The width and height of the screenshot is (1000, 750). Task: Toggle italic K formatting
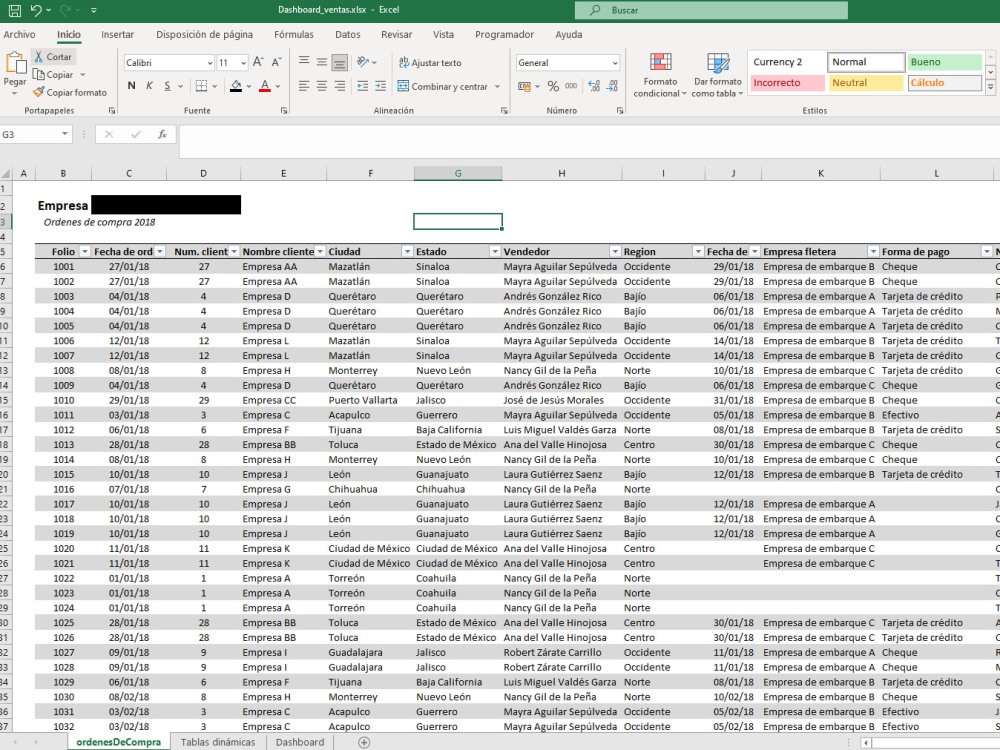coord(149,85)
